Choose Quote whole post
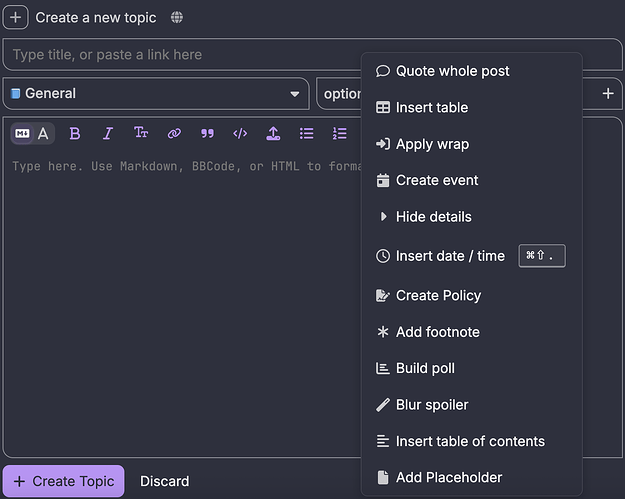This screenshot has height=499, width=625. click(472, 71)
